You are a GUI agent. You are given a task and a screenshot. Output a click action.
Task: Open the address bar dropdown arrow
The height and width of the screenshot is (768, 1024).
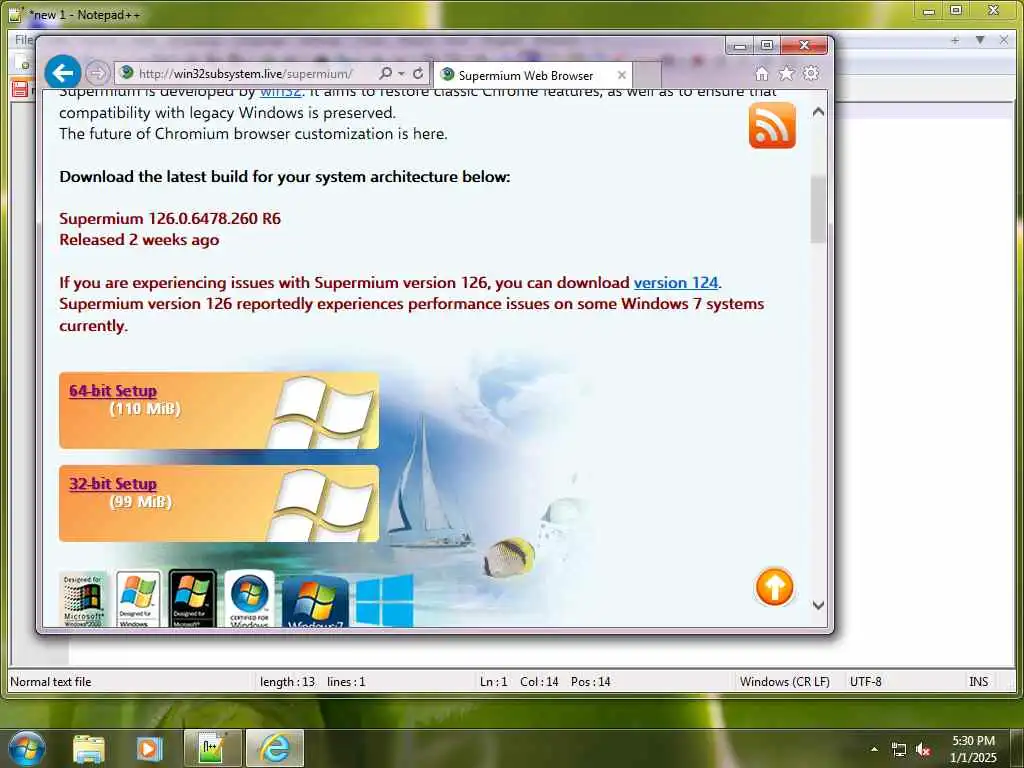[x=402, y=73]
